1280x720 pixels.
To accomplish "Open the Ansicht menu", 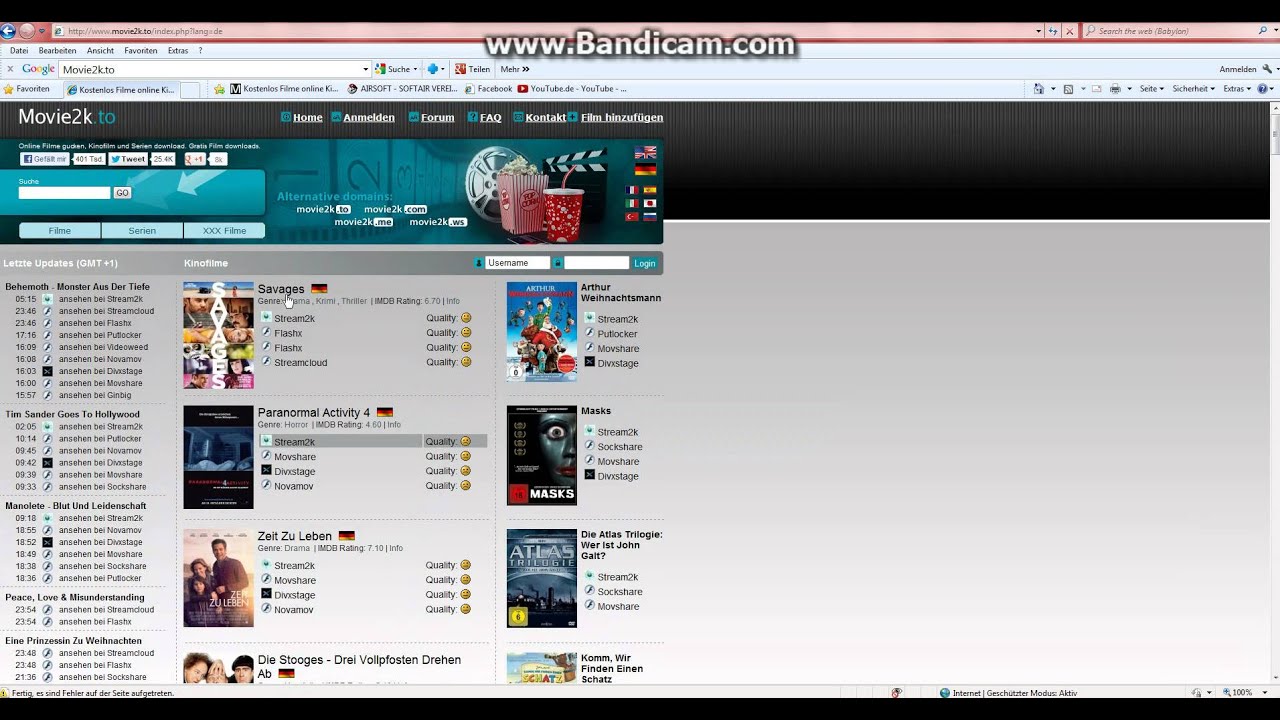I will (100, 50).
